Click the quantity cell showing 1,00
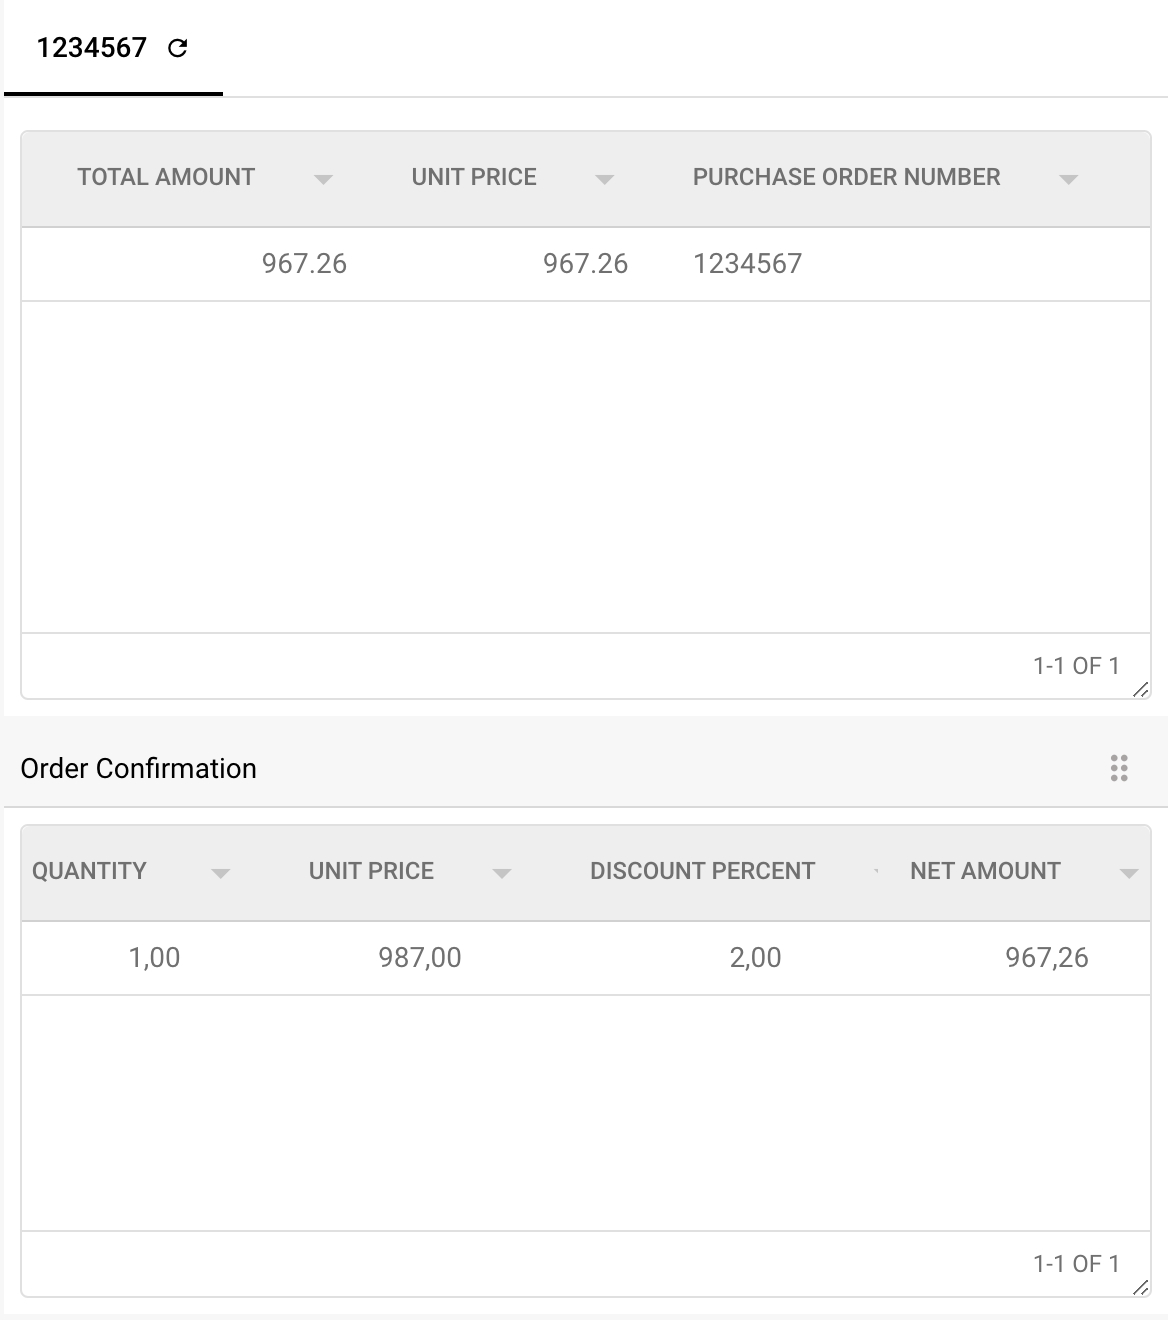This screenshot has height=1320, width=1168. [154, 958]
